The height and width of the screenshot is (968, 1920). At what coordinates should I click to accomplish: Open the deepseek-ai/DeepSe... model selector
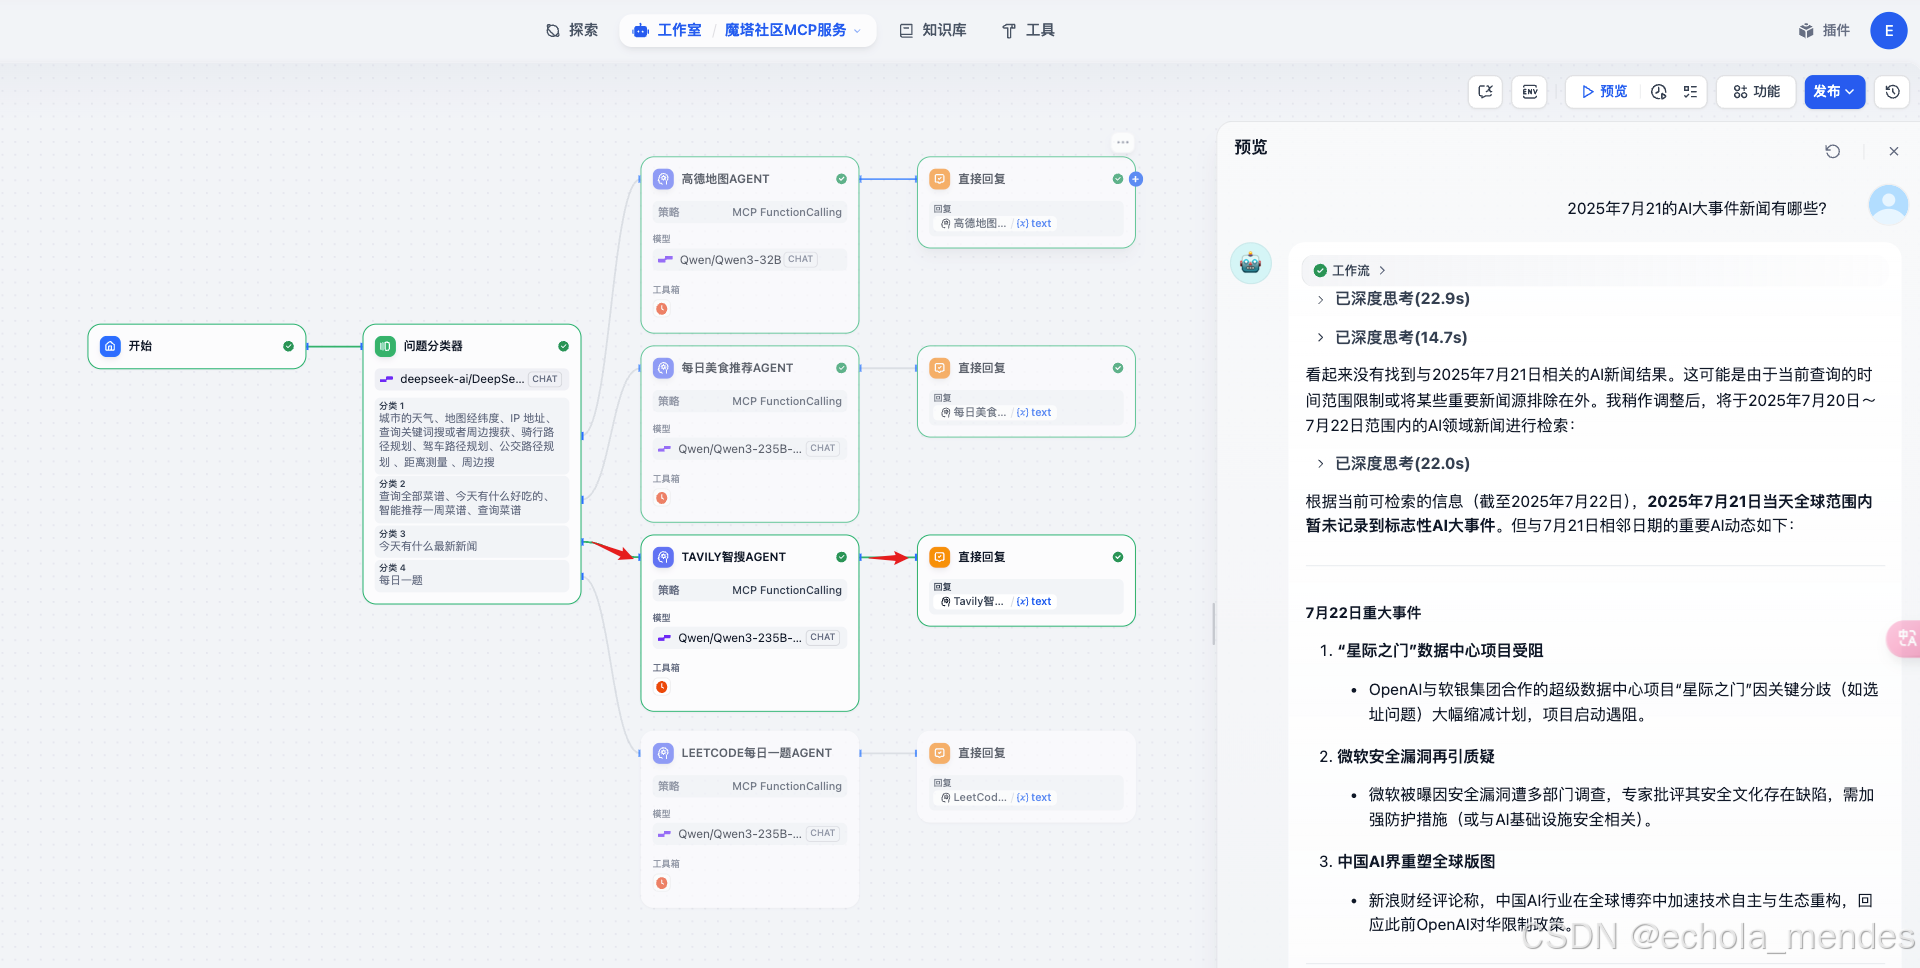click(473, 379)
